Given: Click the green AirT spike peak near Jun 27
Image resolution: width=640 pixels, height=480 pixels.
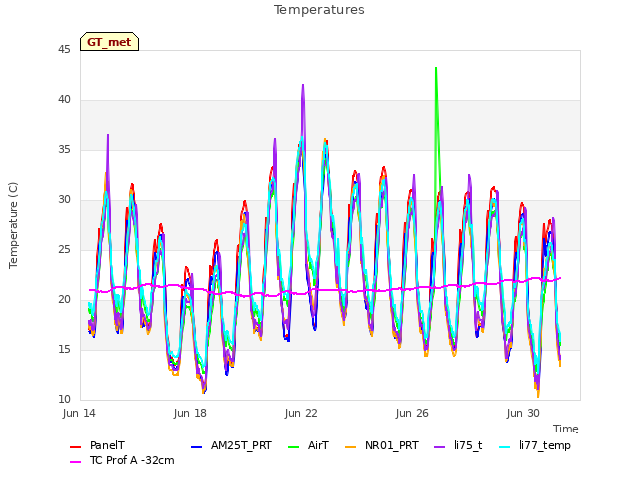Looking at the screenshot, I should point(436,68).
